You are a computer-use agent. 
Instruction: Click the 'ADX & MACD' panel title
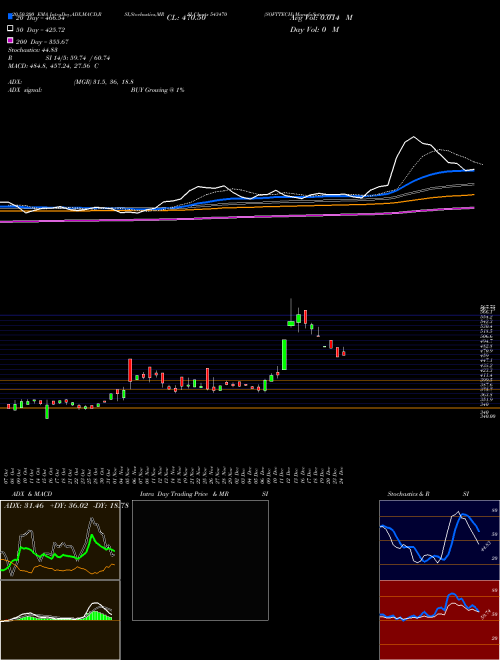(32, 494)
